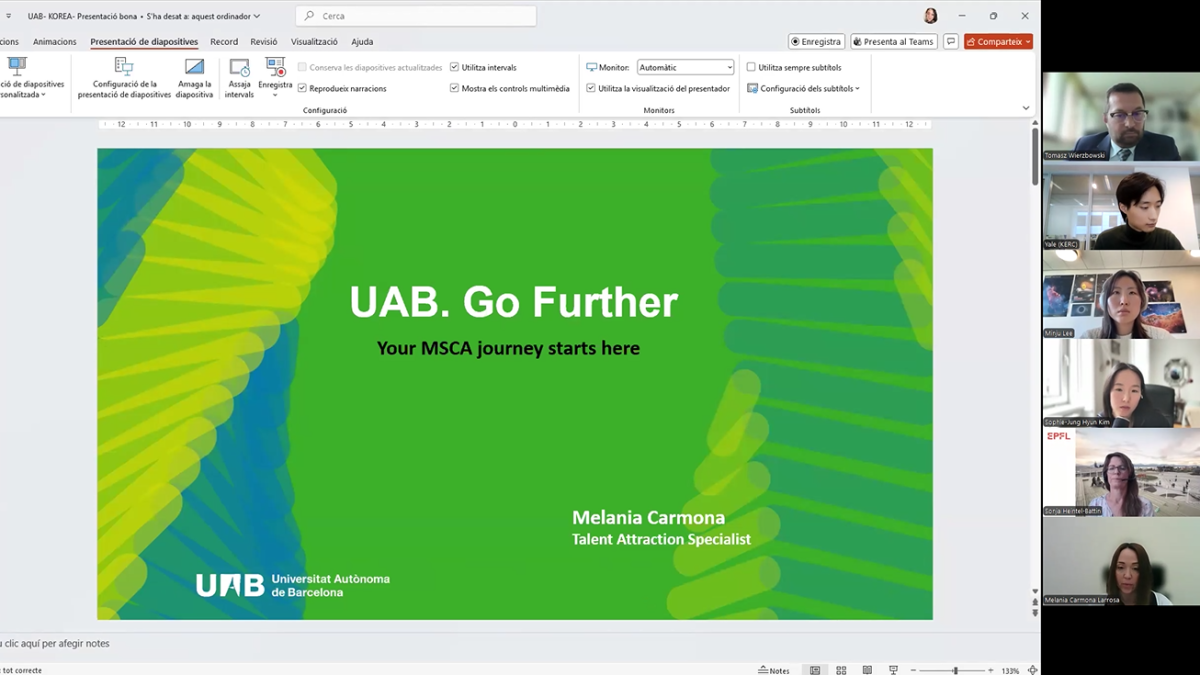Click the 133% zoom level

[x=1010, y=670]
